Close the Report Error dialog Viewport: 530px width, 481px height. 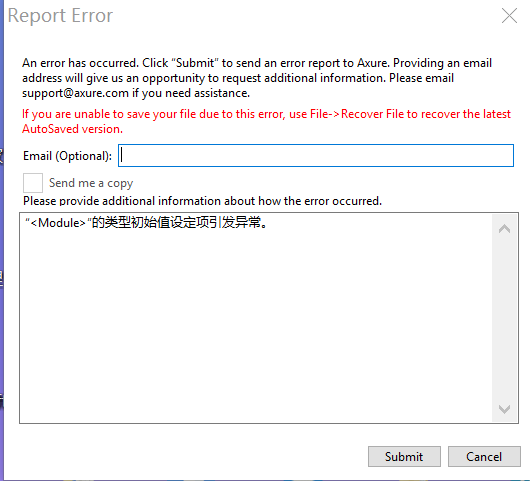(509, 16)
